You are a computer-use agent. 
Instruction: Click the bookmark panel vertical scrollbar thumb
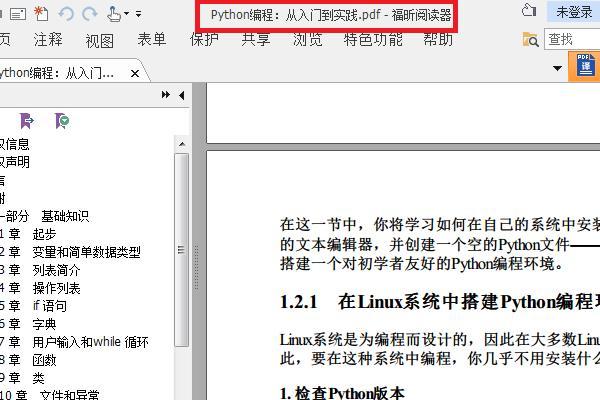(182, 250)
